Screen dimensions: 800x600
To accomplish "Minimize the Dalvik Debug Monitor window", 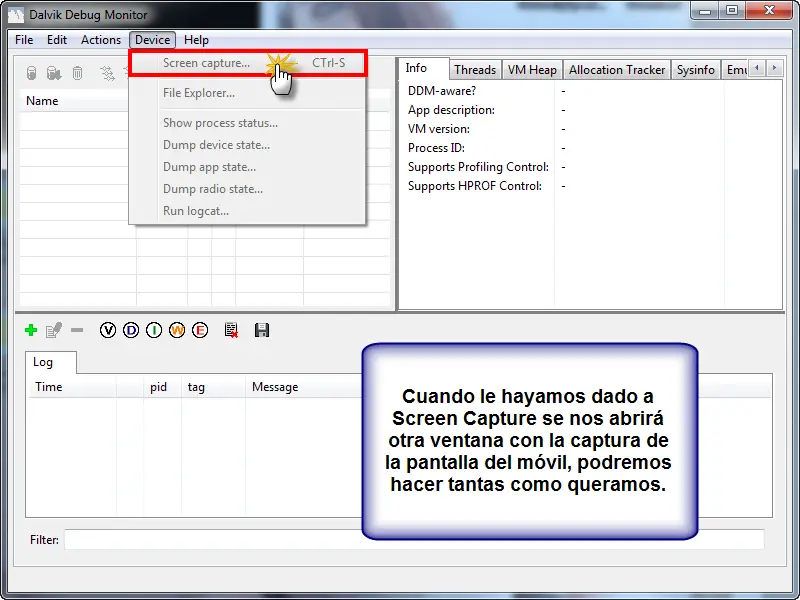I will tap(705, 10).
